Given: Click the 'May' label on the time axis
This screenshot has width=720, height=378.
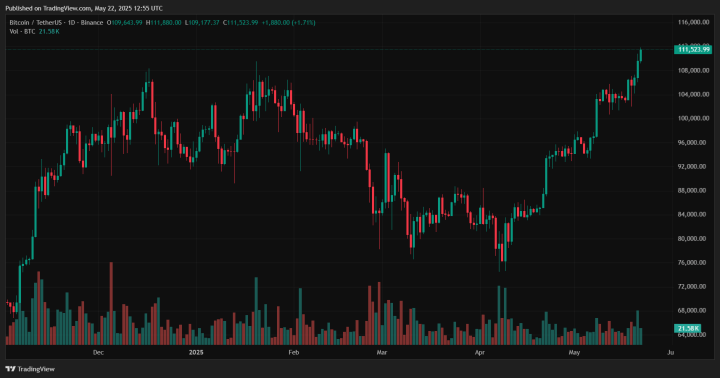Looking at the screenshot, I should click(x=574, y=352).
